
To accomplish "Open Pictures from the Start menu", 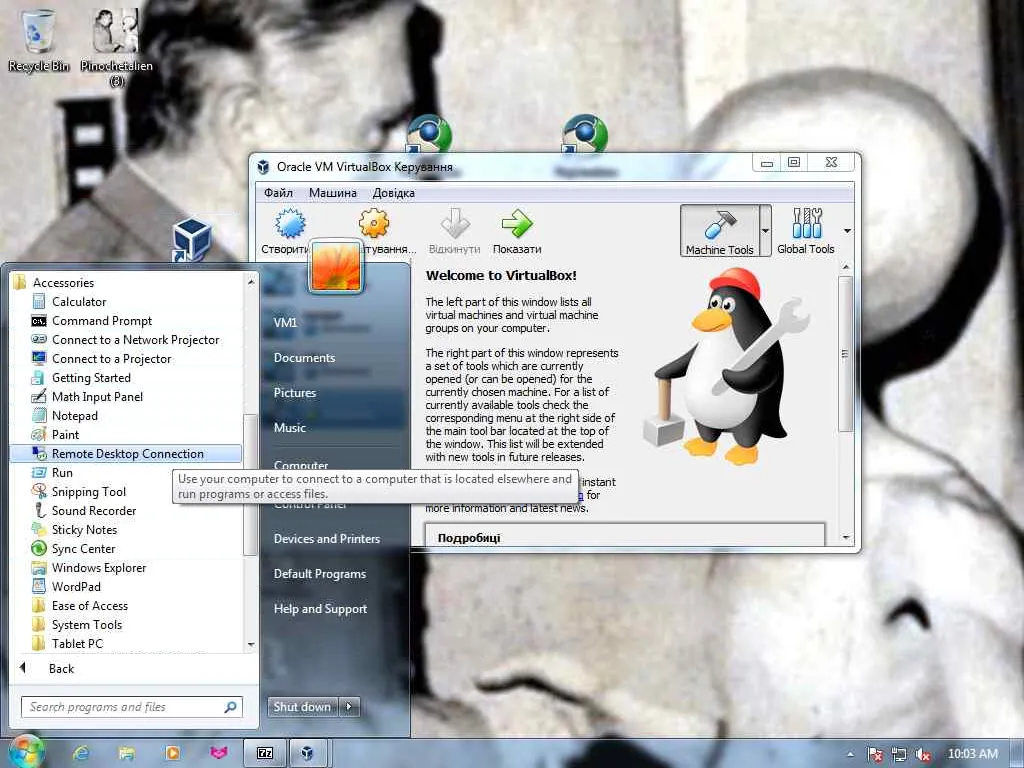I will 295,392.
